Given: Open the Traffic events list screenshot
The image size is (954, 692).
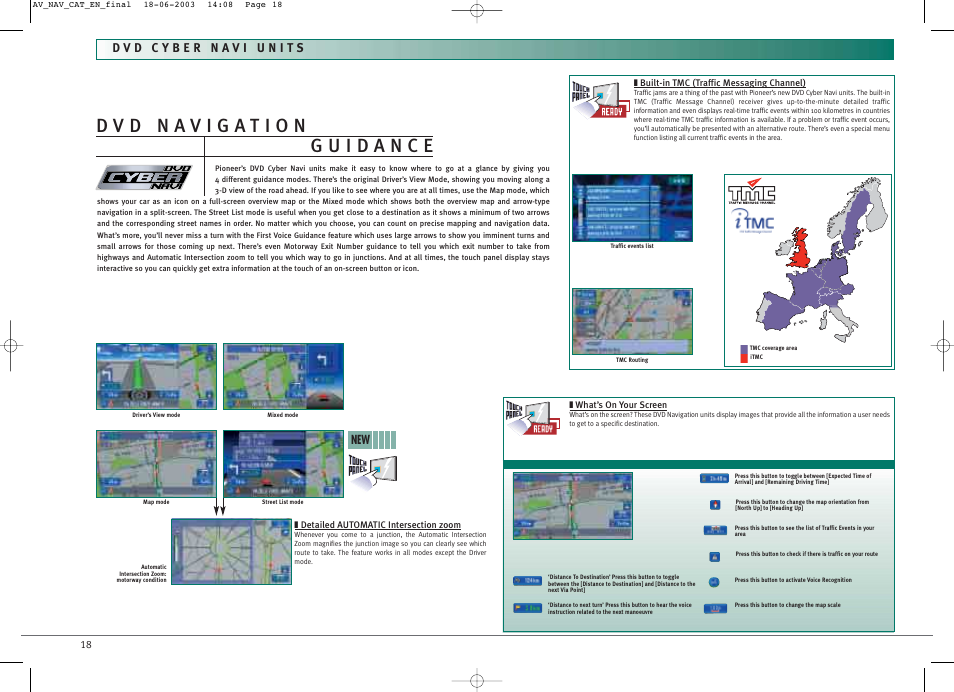Looking at the screenshot, I should click(x=632, y=208).
